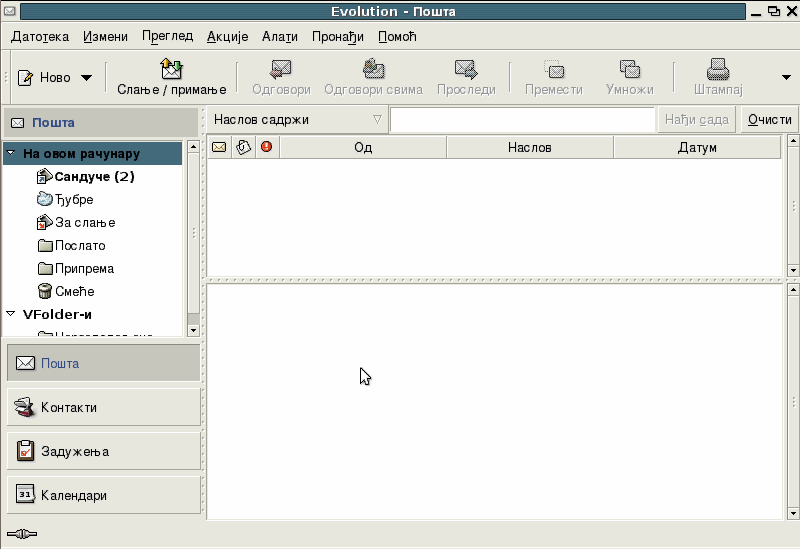Open the Акције menu
Viewport: 800px width, 549px height.
[x=228, y=37]
